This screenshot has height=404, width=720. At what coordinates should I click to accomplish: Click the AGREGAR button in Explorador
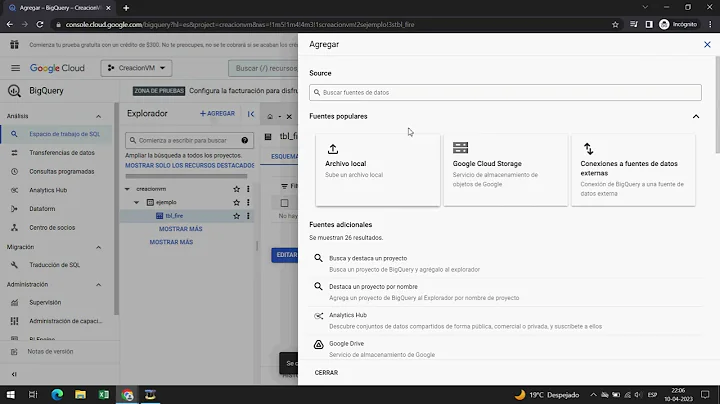[217, 113]
